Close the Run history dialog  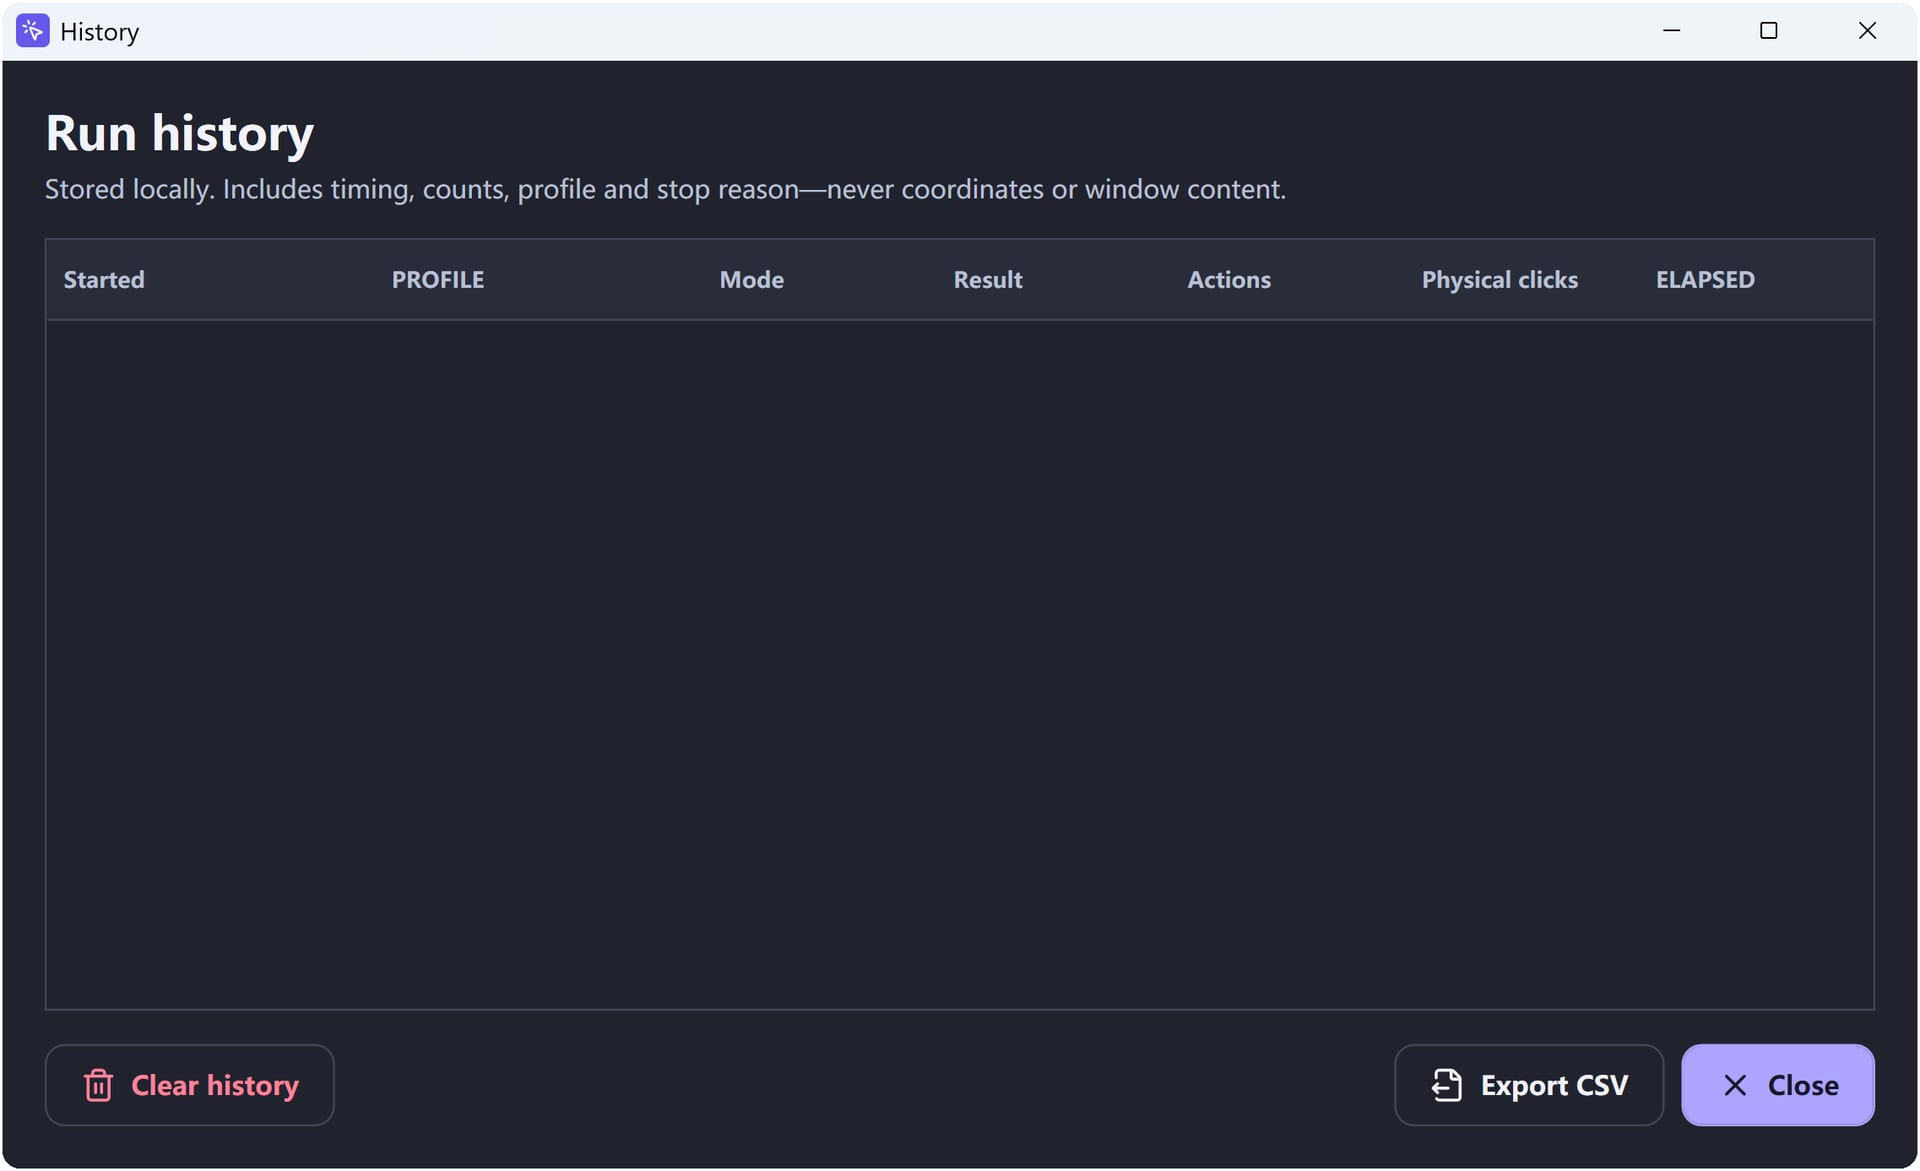pyautogui.click(x=1777, y=1085)
